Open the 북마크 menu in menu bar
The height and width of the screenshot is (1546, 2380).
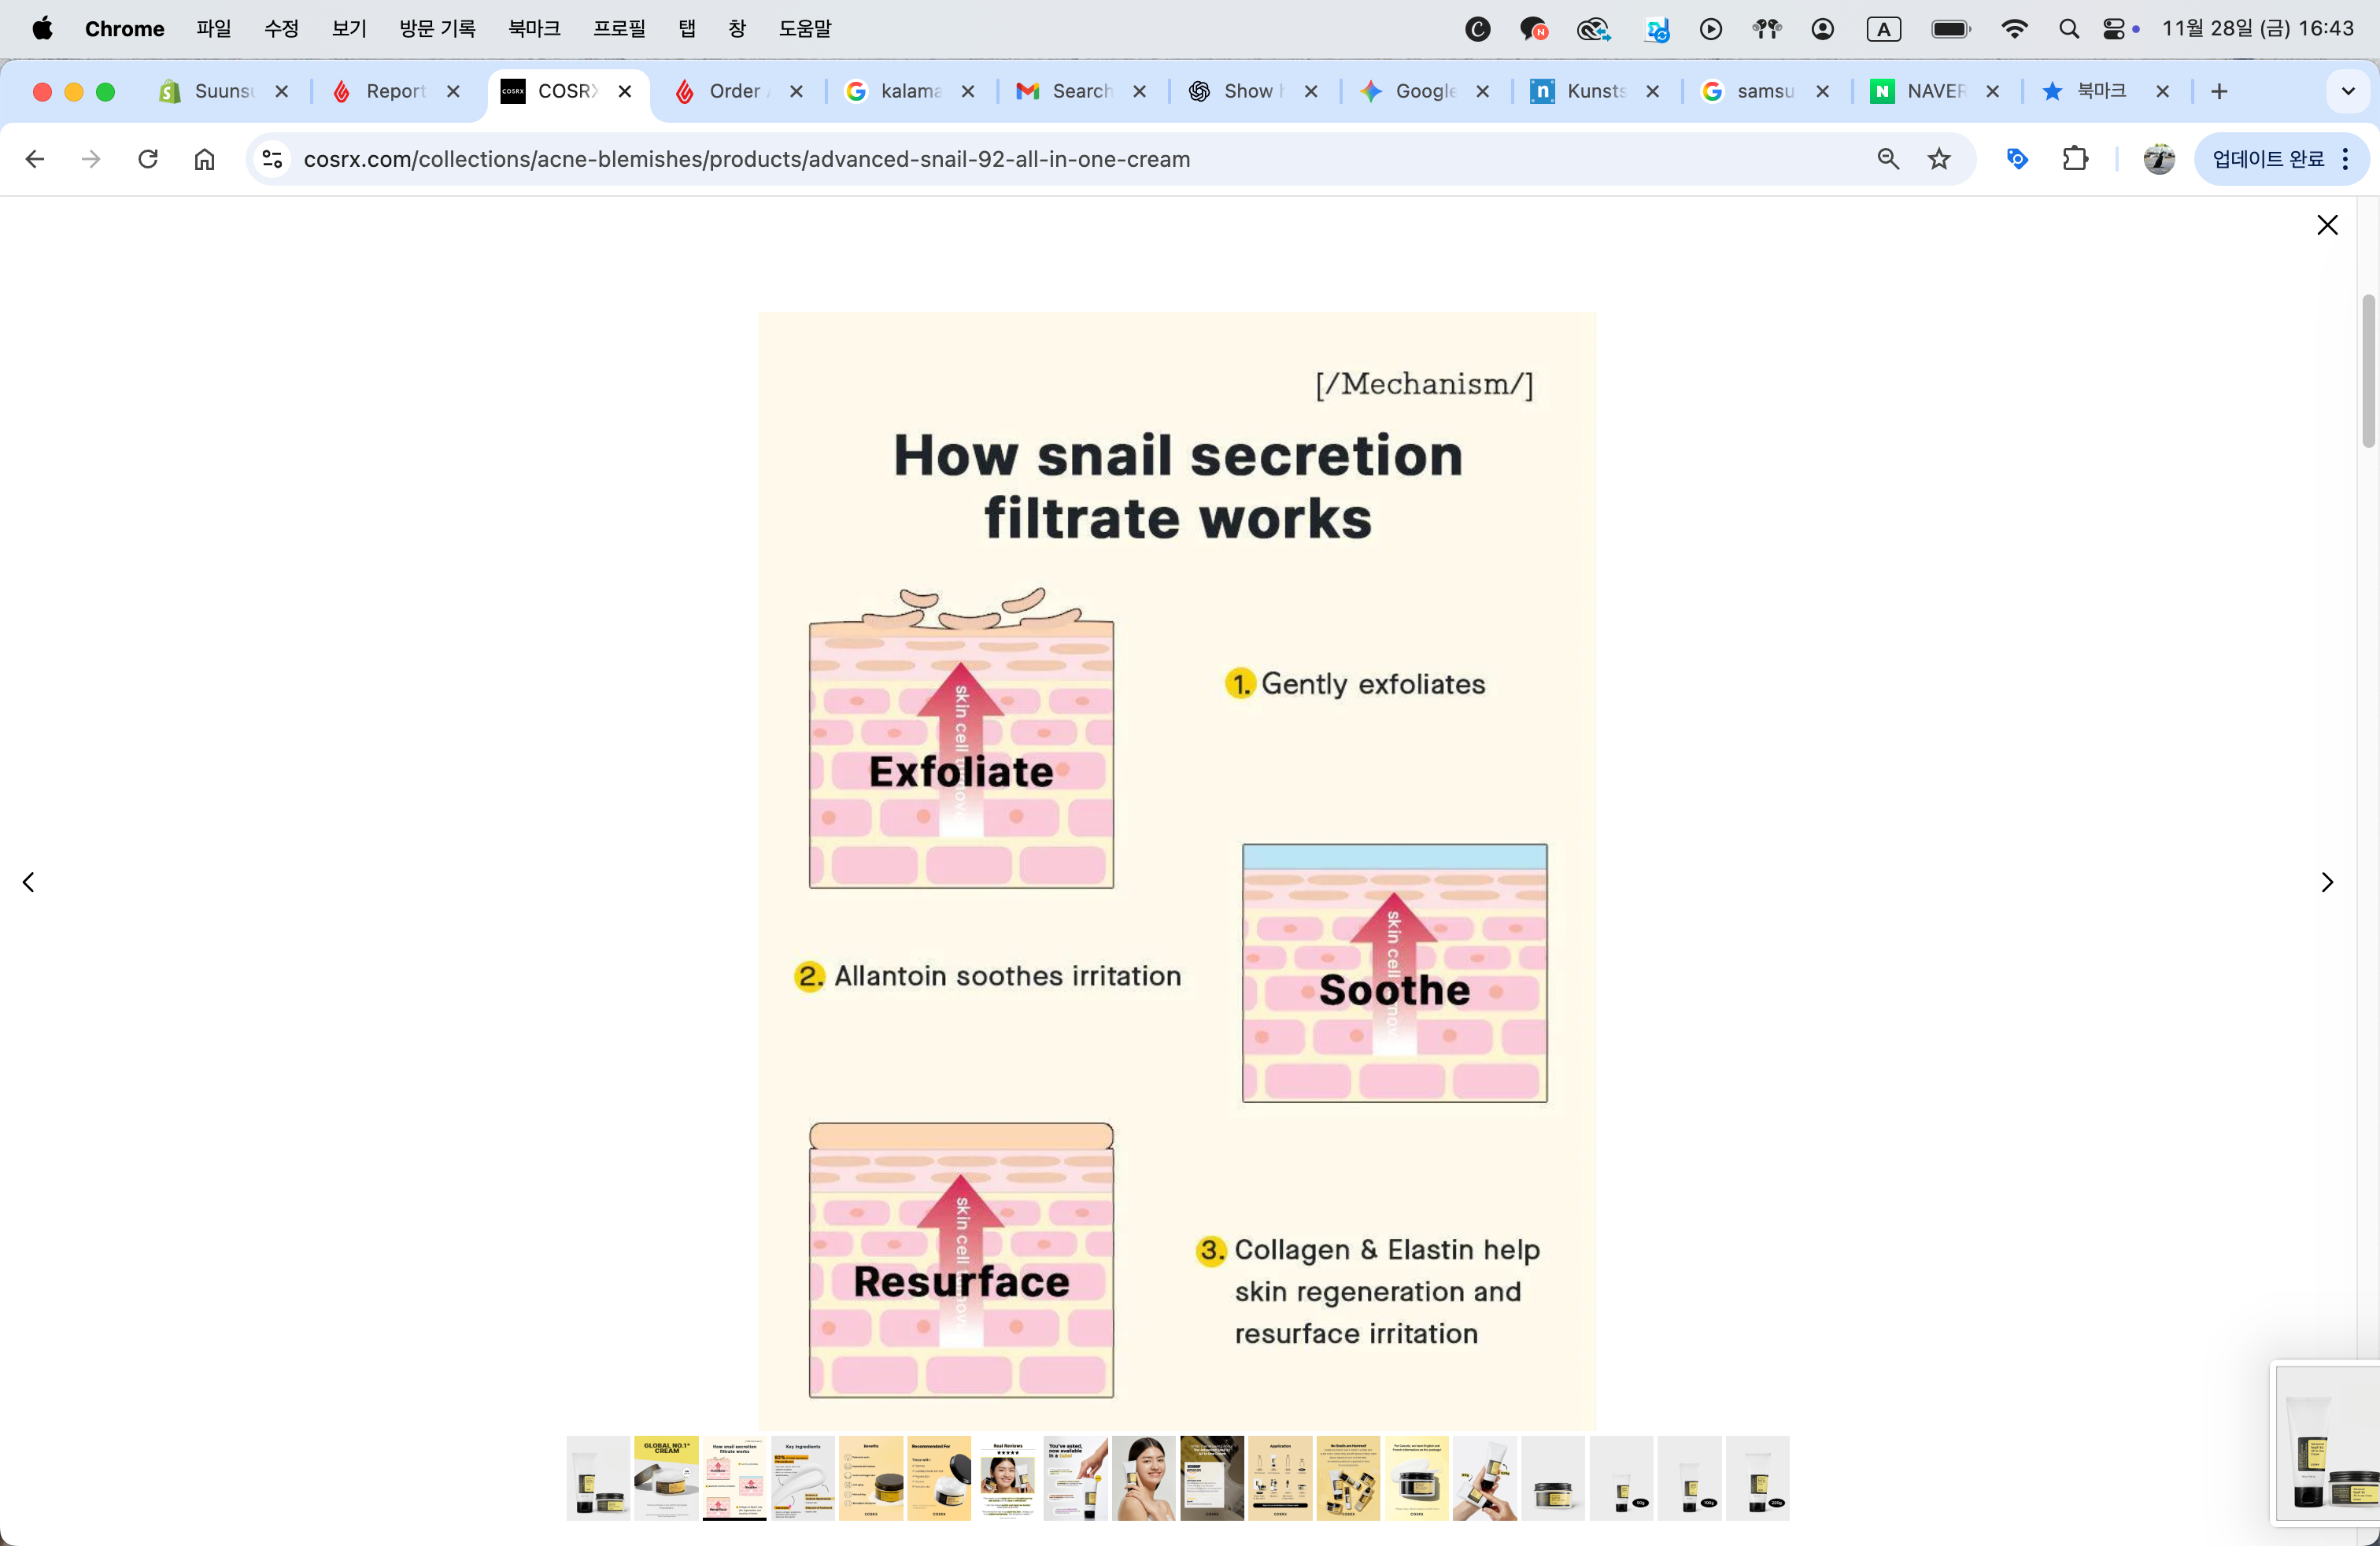534,29
